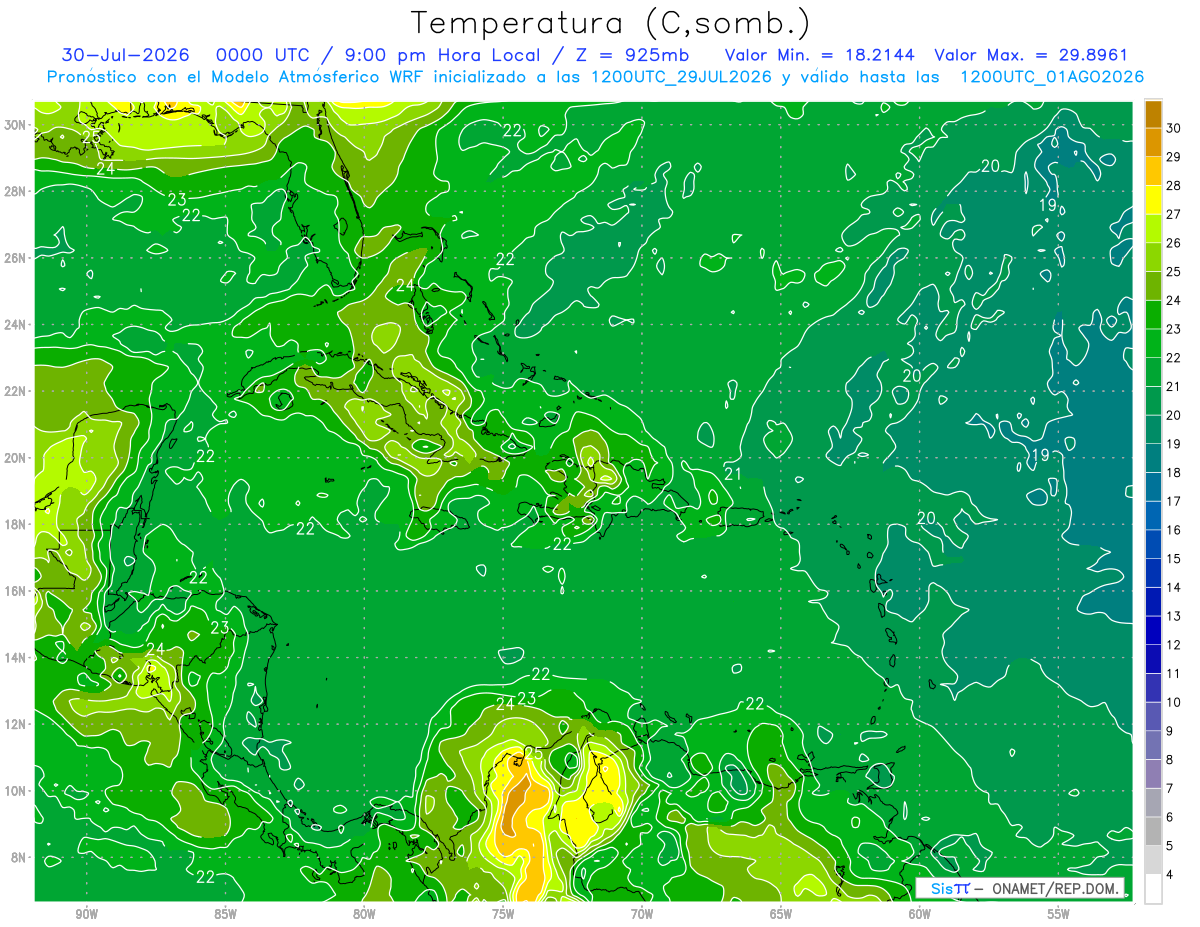Click the "1200UTC_01AGO2026" valid-until timestamp
The image size is (1200, 927).
(x=1052, y=77)
